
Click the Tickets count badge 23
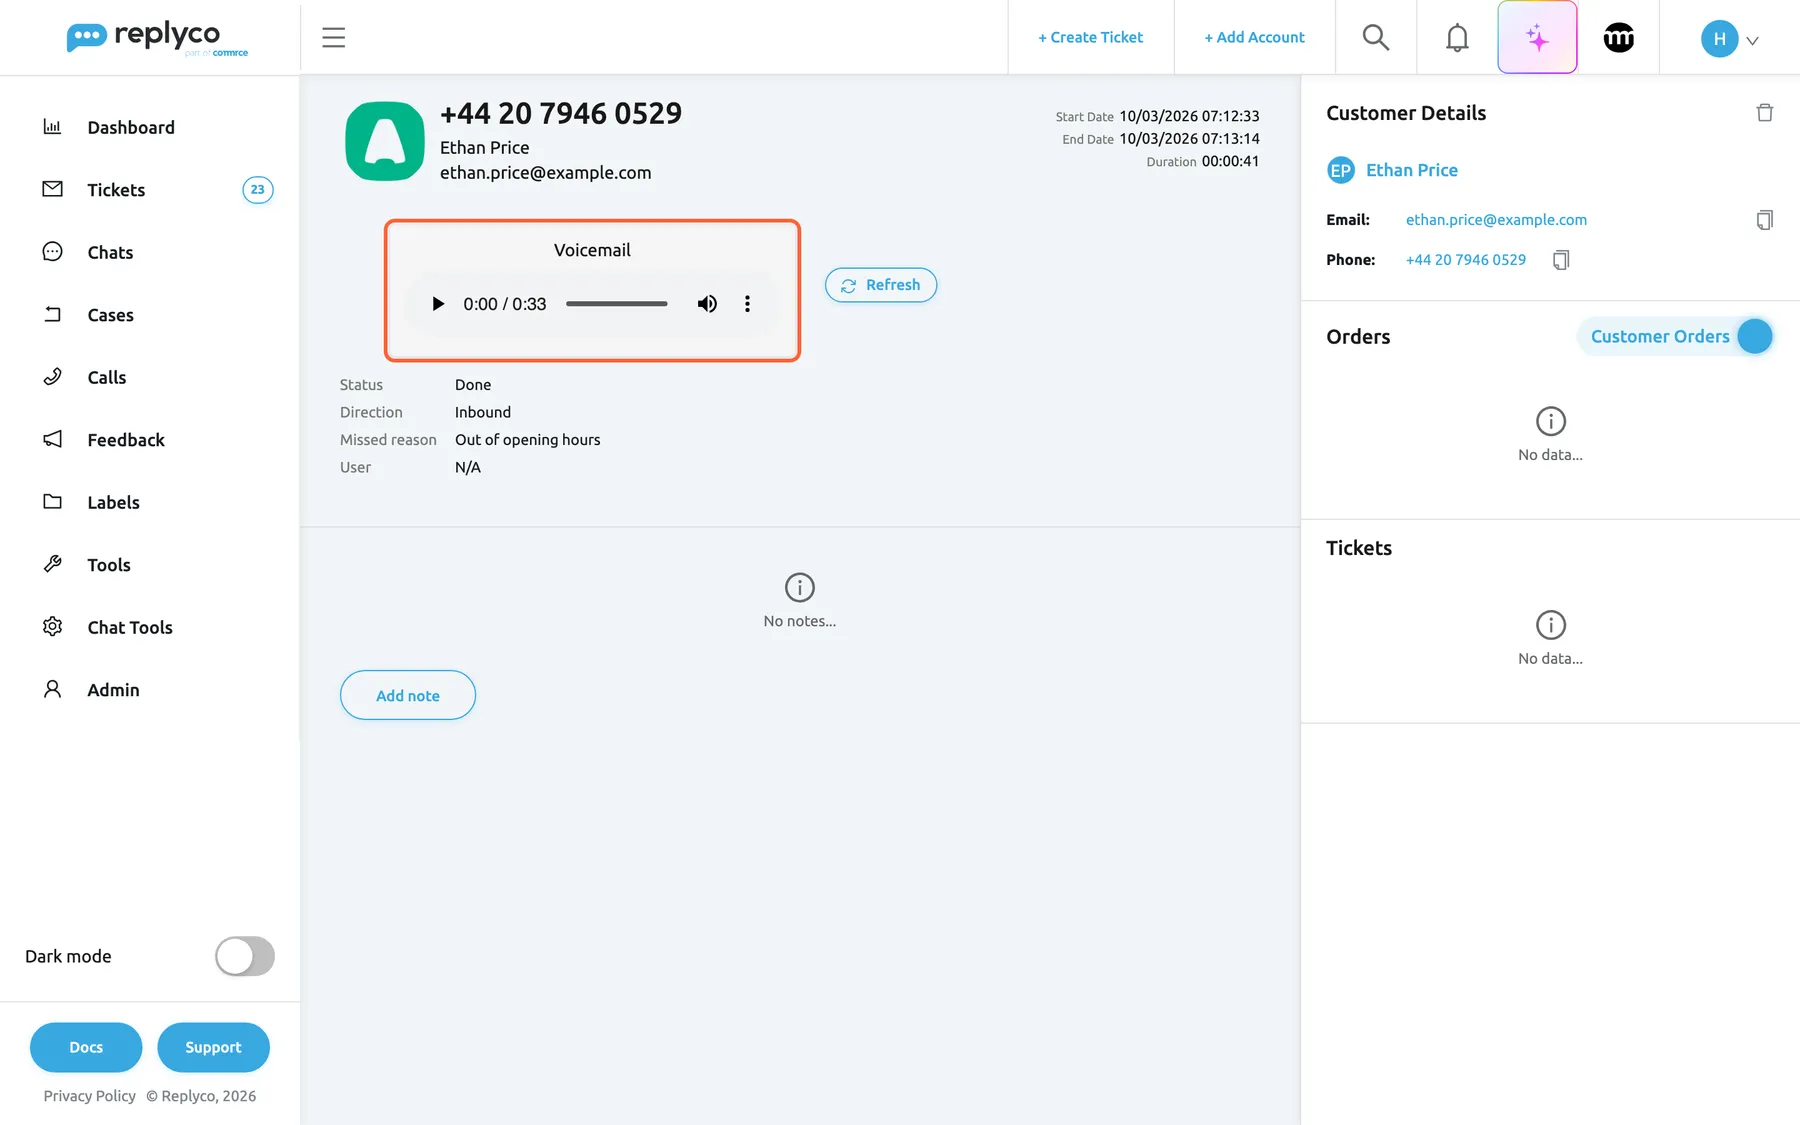click(258, 190)
